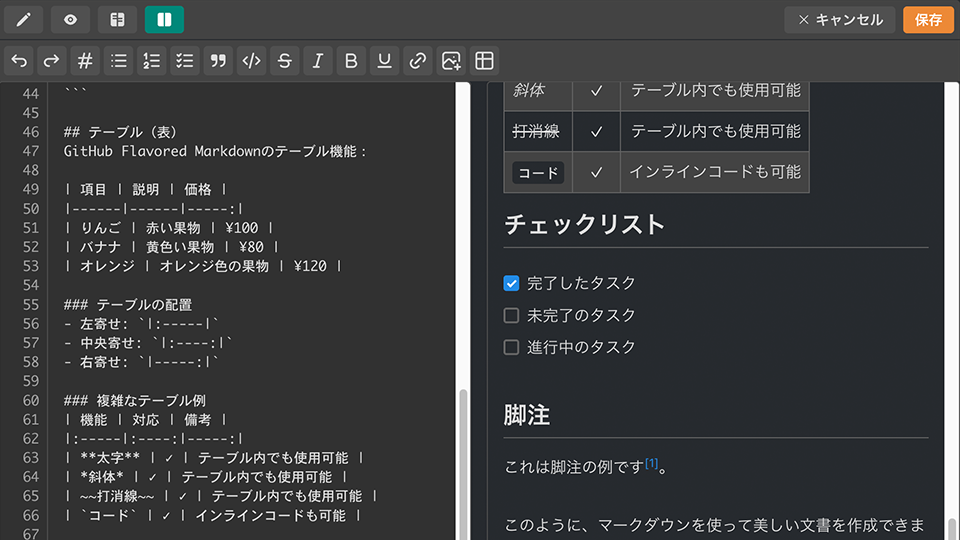Image resolution: width=960 pixels, height=540 pixels.
Task: Click the '| 機能 | 対応 | 備考 |' line
Action: (146, 419)
